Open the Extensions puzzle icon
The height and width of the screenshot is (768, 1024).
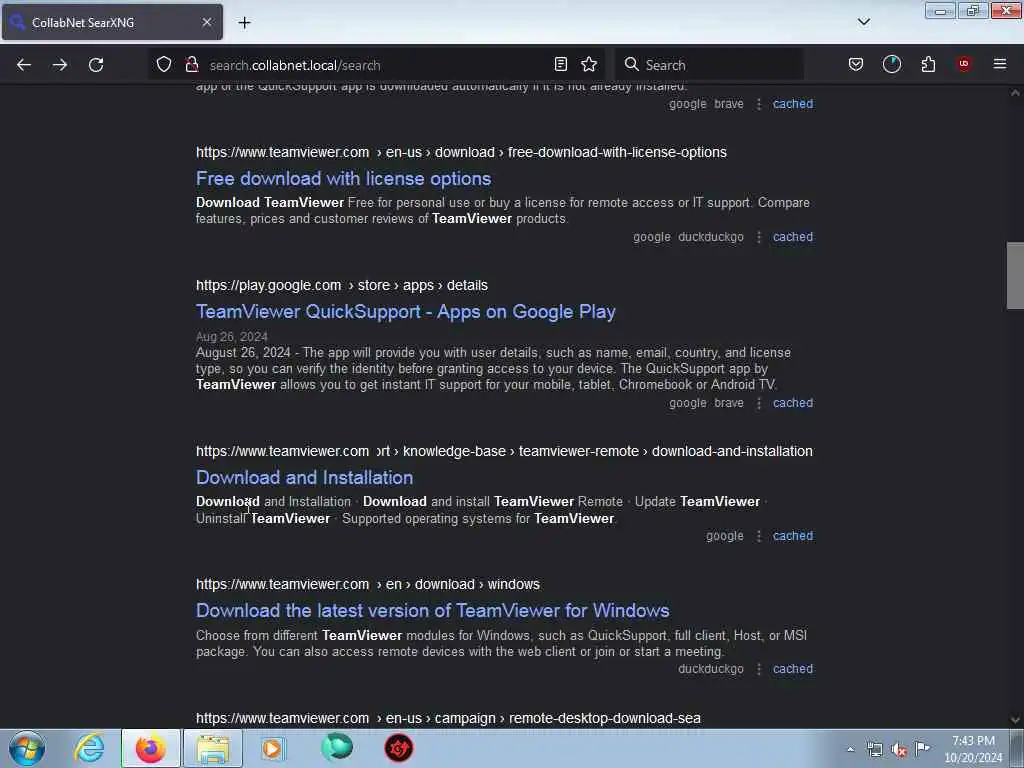point(928,64)
